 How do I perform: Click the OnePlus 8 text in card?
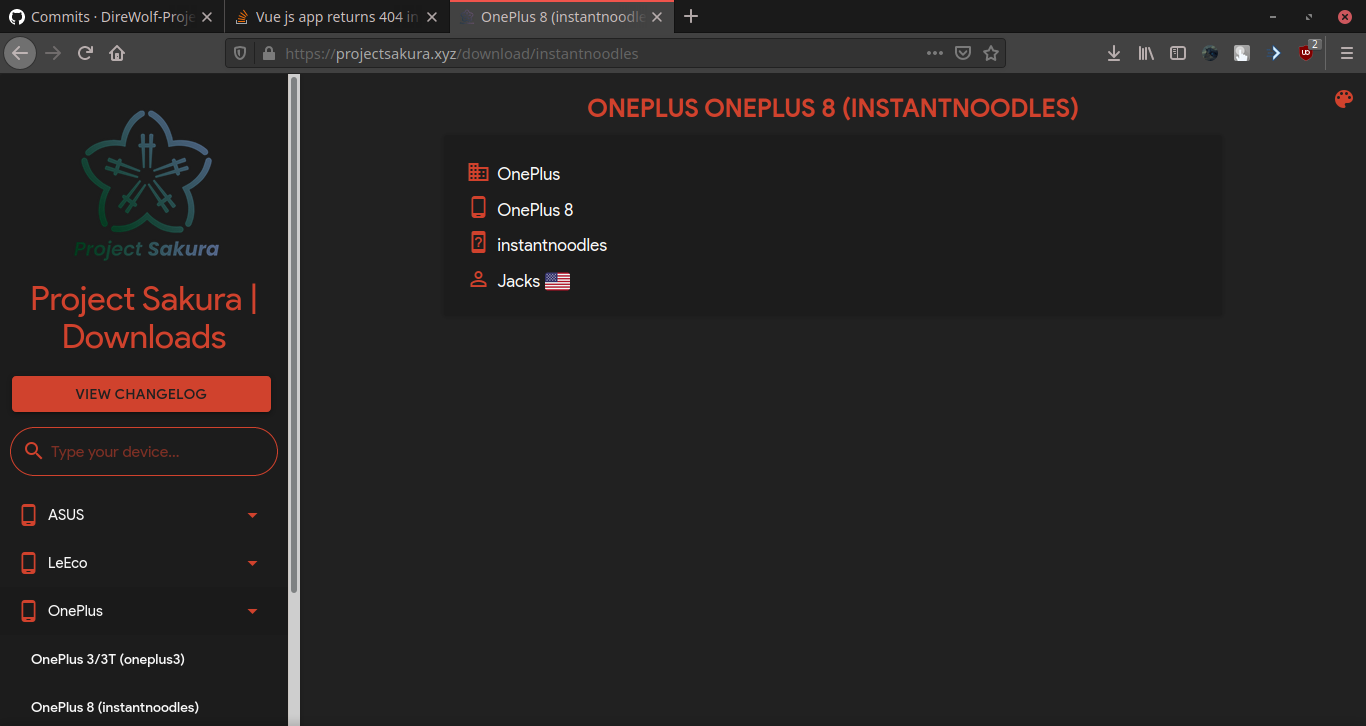click(535, 210)
